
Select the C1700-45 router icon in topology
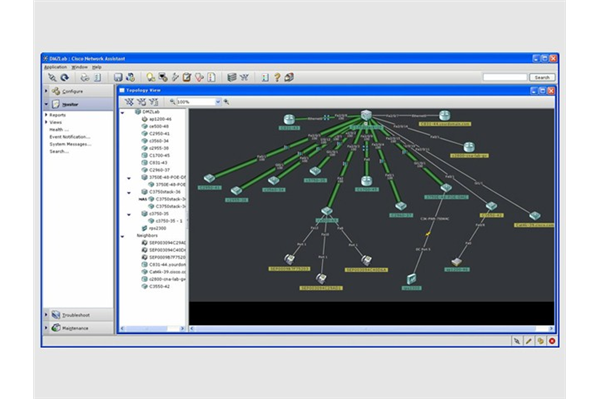coord(366,181)
